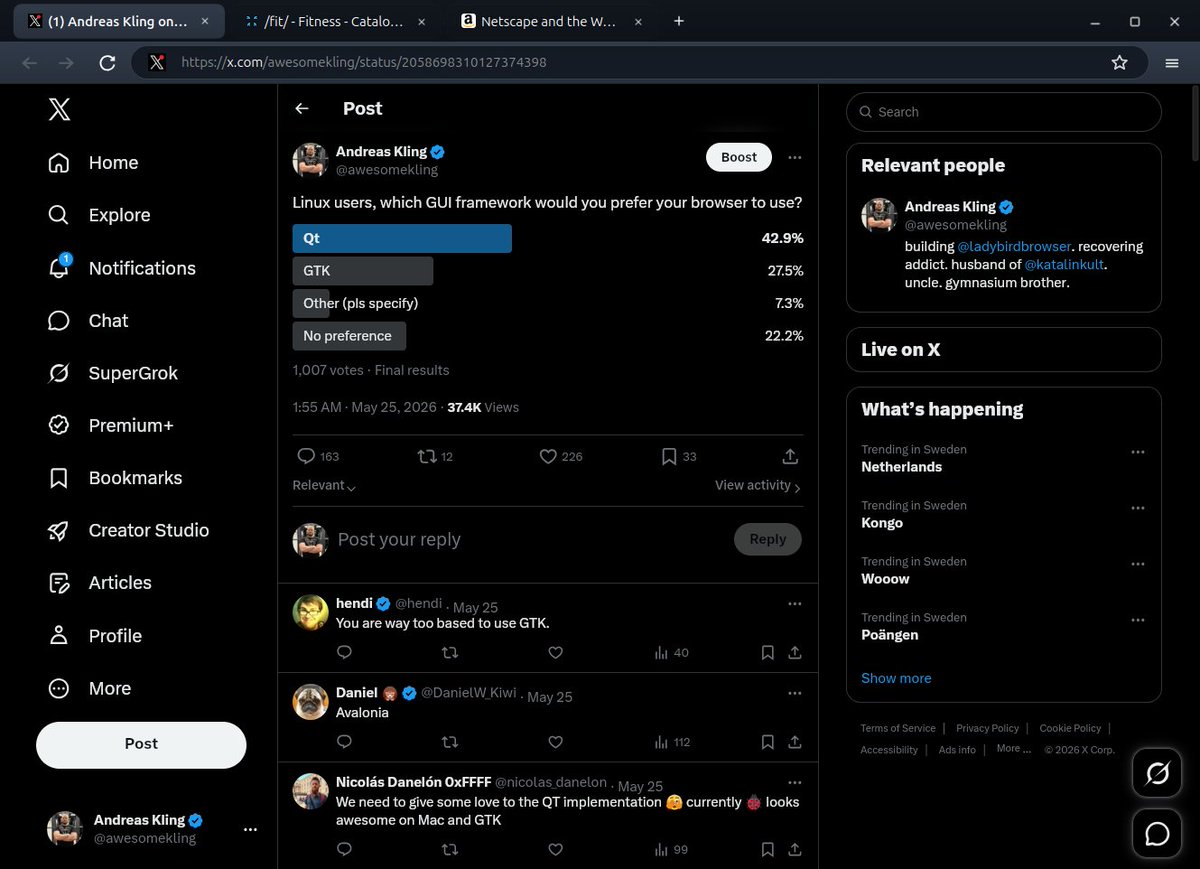Reply to hendi's comment

point(344,653)
